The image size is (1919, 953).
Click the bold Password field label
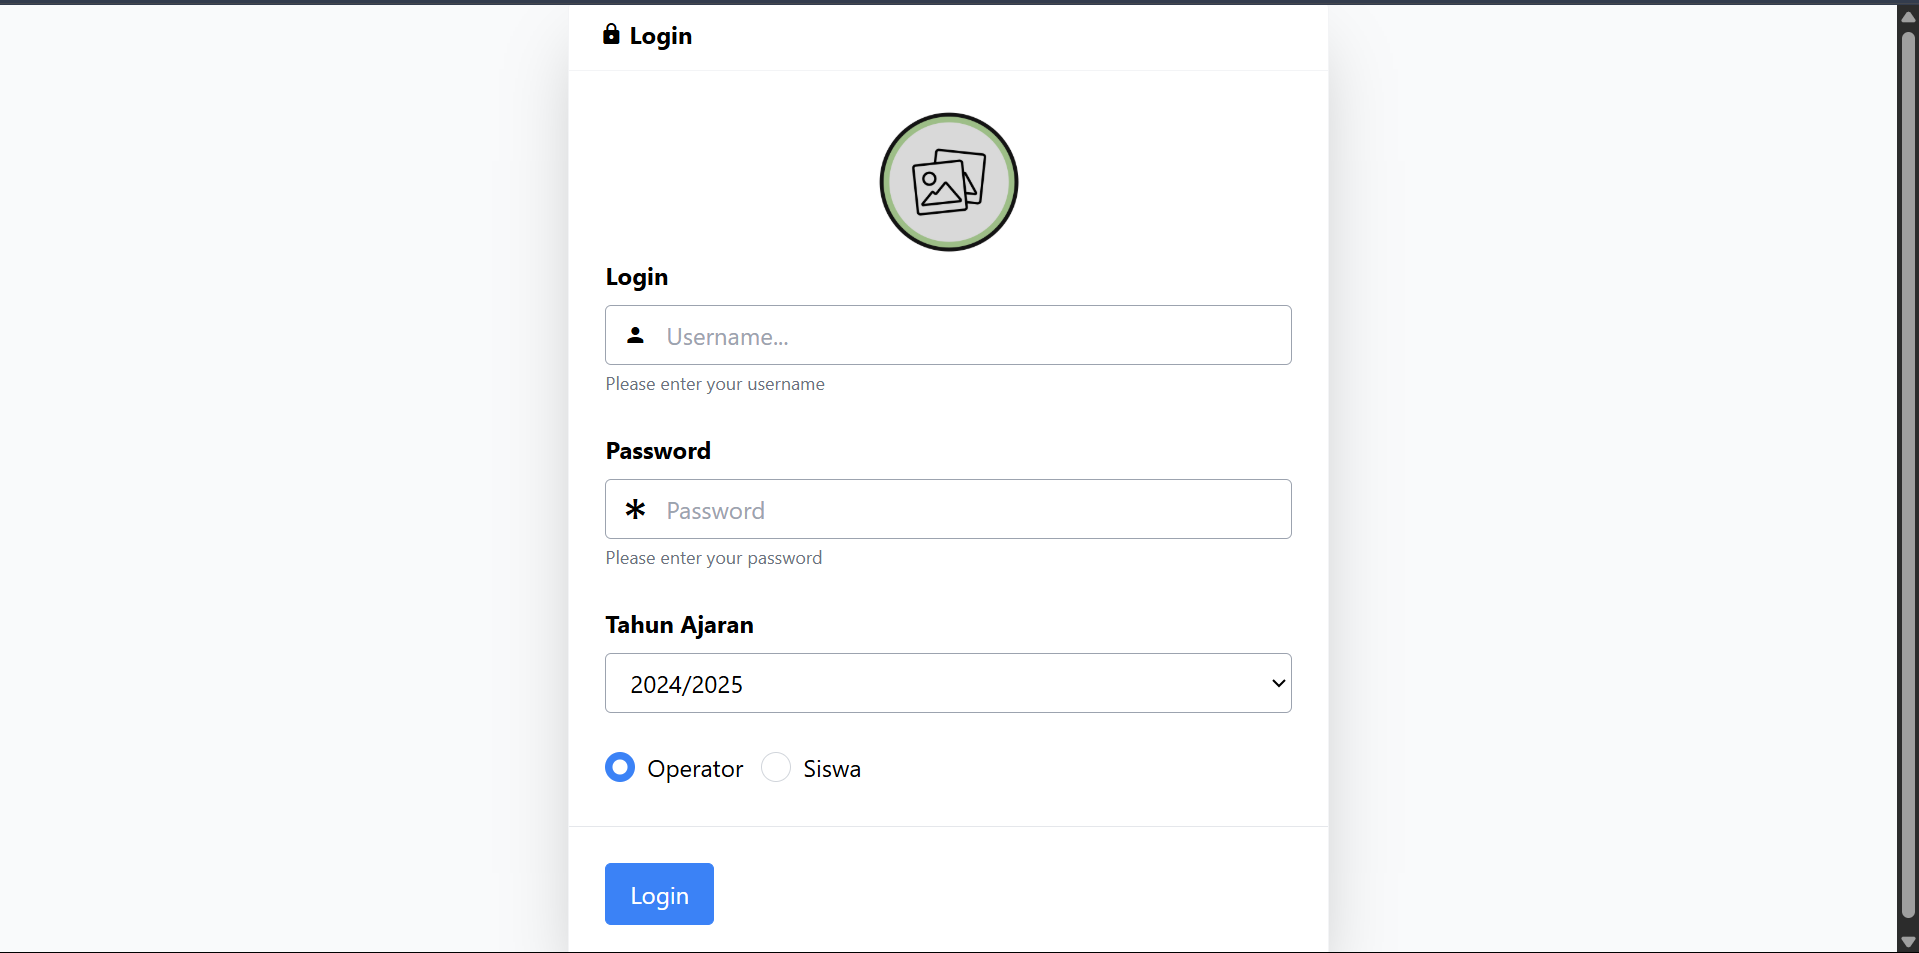point(658,451)
